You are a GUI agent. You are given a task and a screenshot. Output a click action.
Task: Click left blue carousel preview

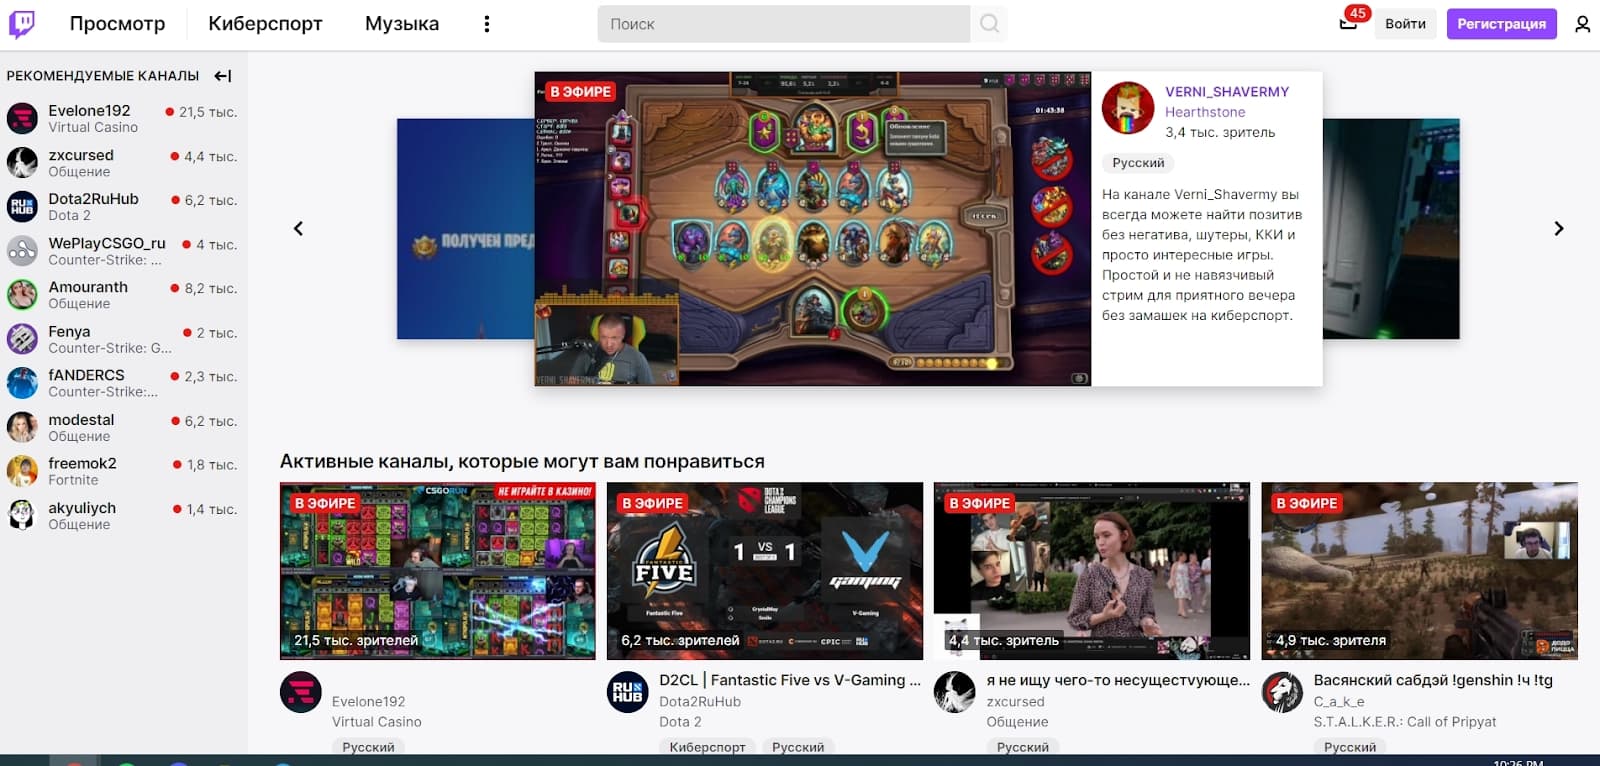(465, 229)
